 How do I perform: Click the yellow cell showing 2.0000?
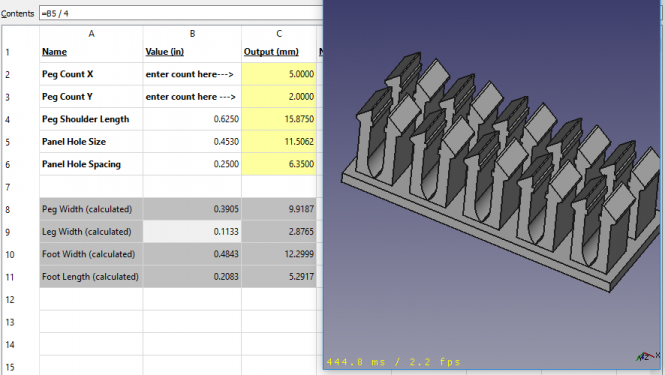coord(279,97)
